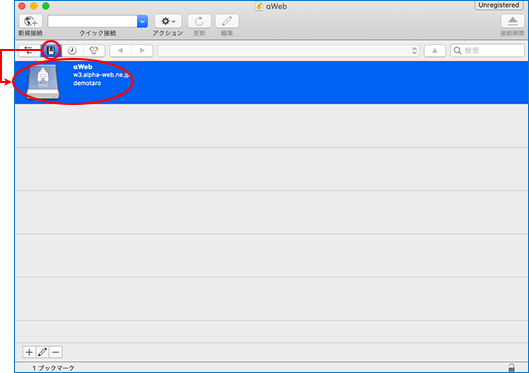Open the Bonjour view icon

94,51
